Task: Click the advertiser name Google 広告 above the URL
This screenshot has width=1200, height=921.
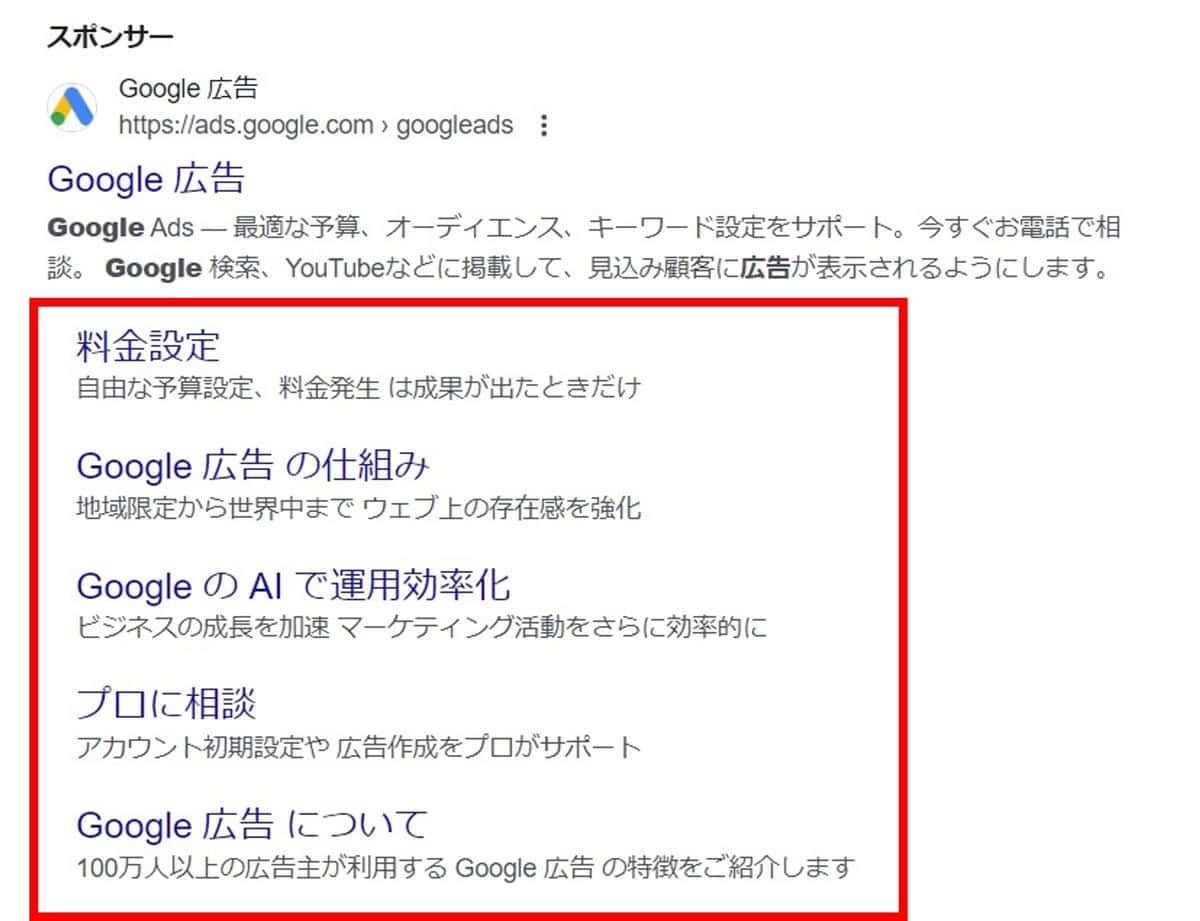Action: (x=188, y=89)
